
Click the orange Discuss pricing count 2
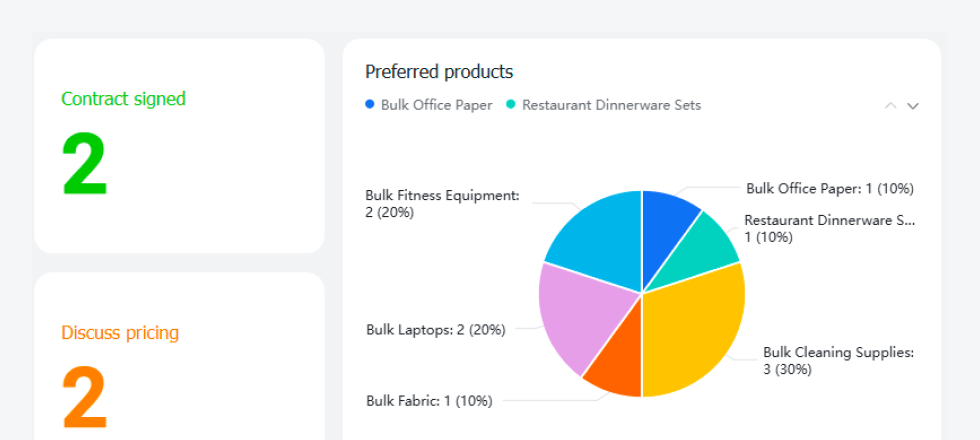(84, 398)
